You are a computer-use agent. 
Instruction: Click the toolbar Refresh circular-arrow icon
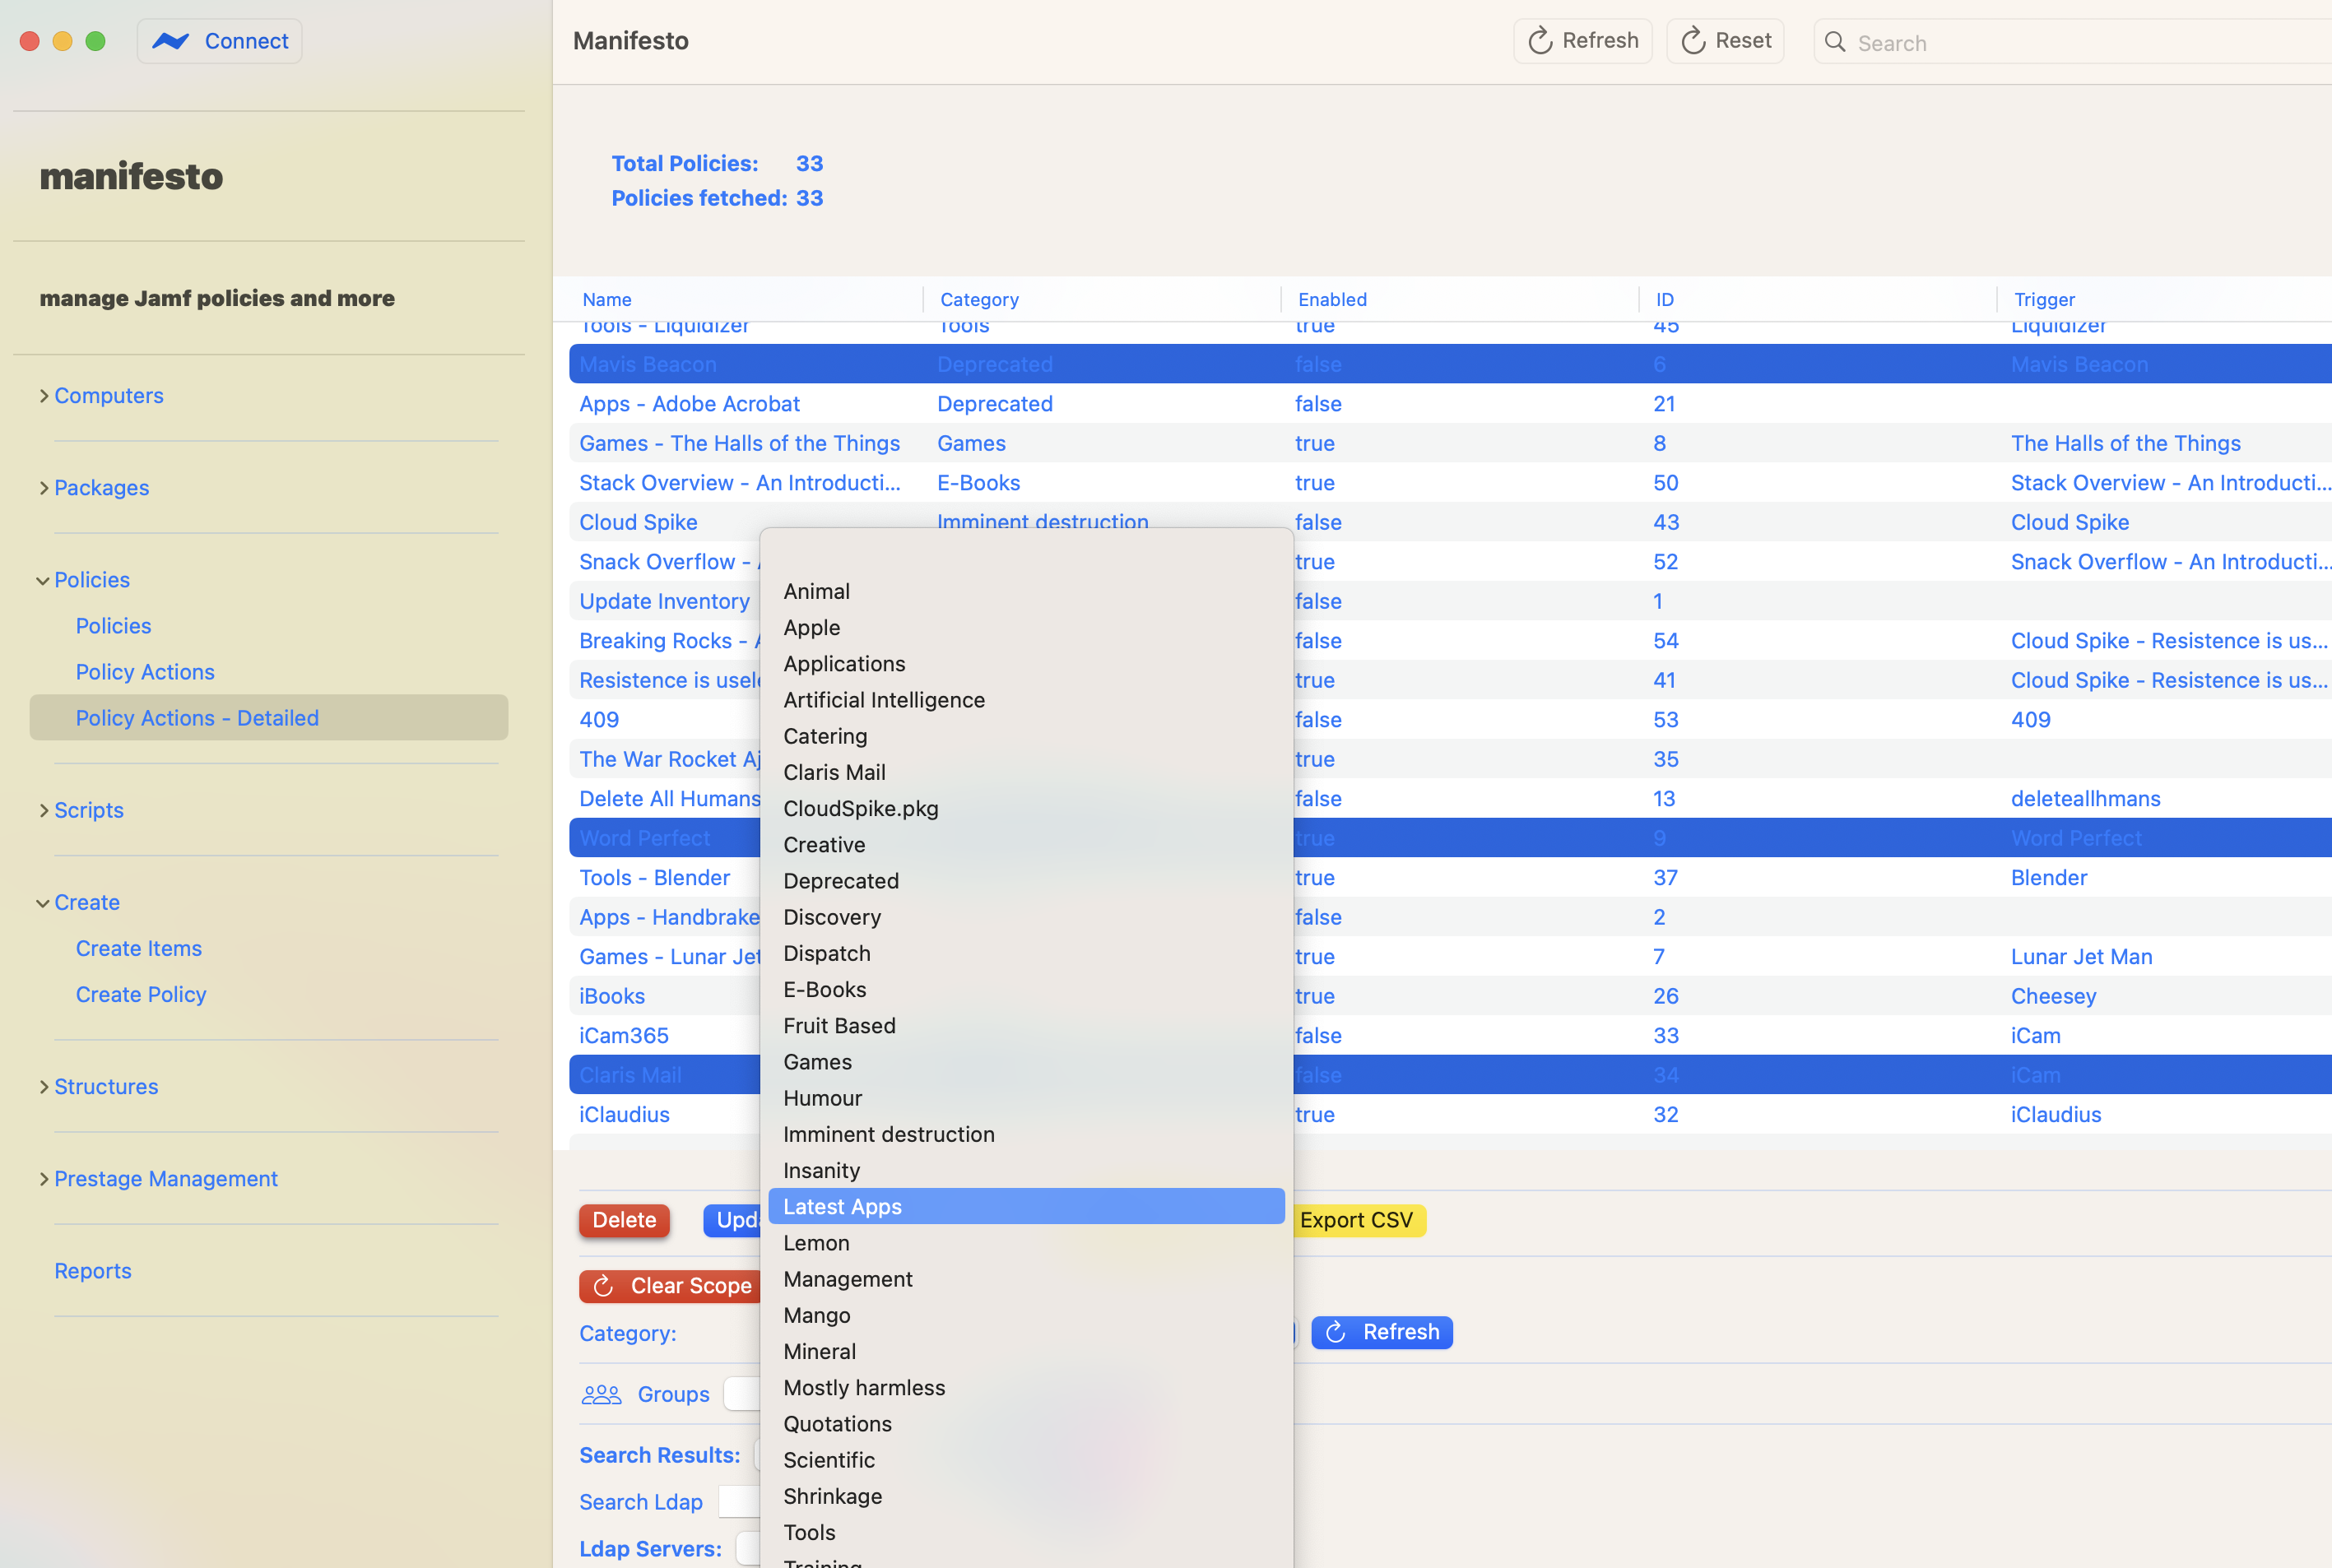pos(1540,41)
